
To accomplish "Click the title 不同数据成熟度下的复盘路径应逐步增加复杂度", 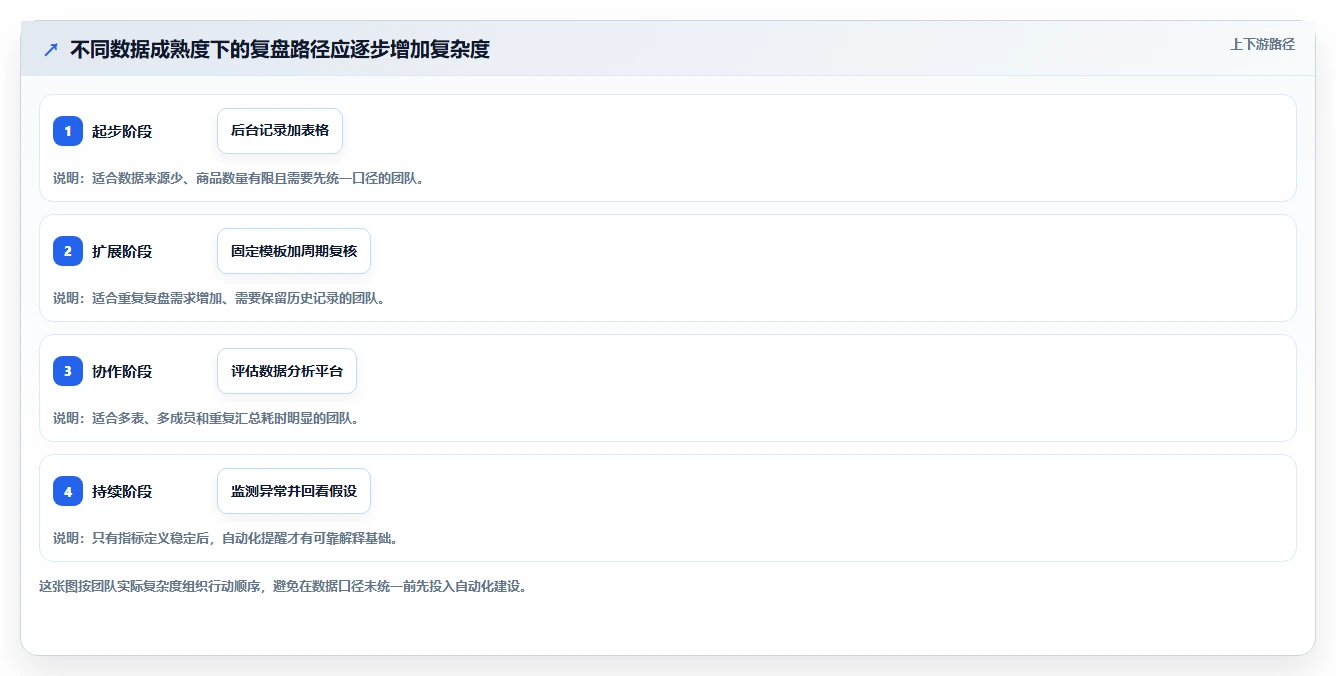I will tap(280, 49).
